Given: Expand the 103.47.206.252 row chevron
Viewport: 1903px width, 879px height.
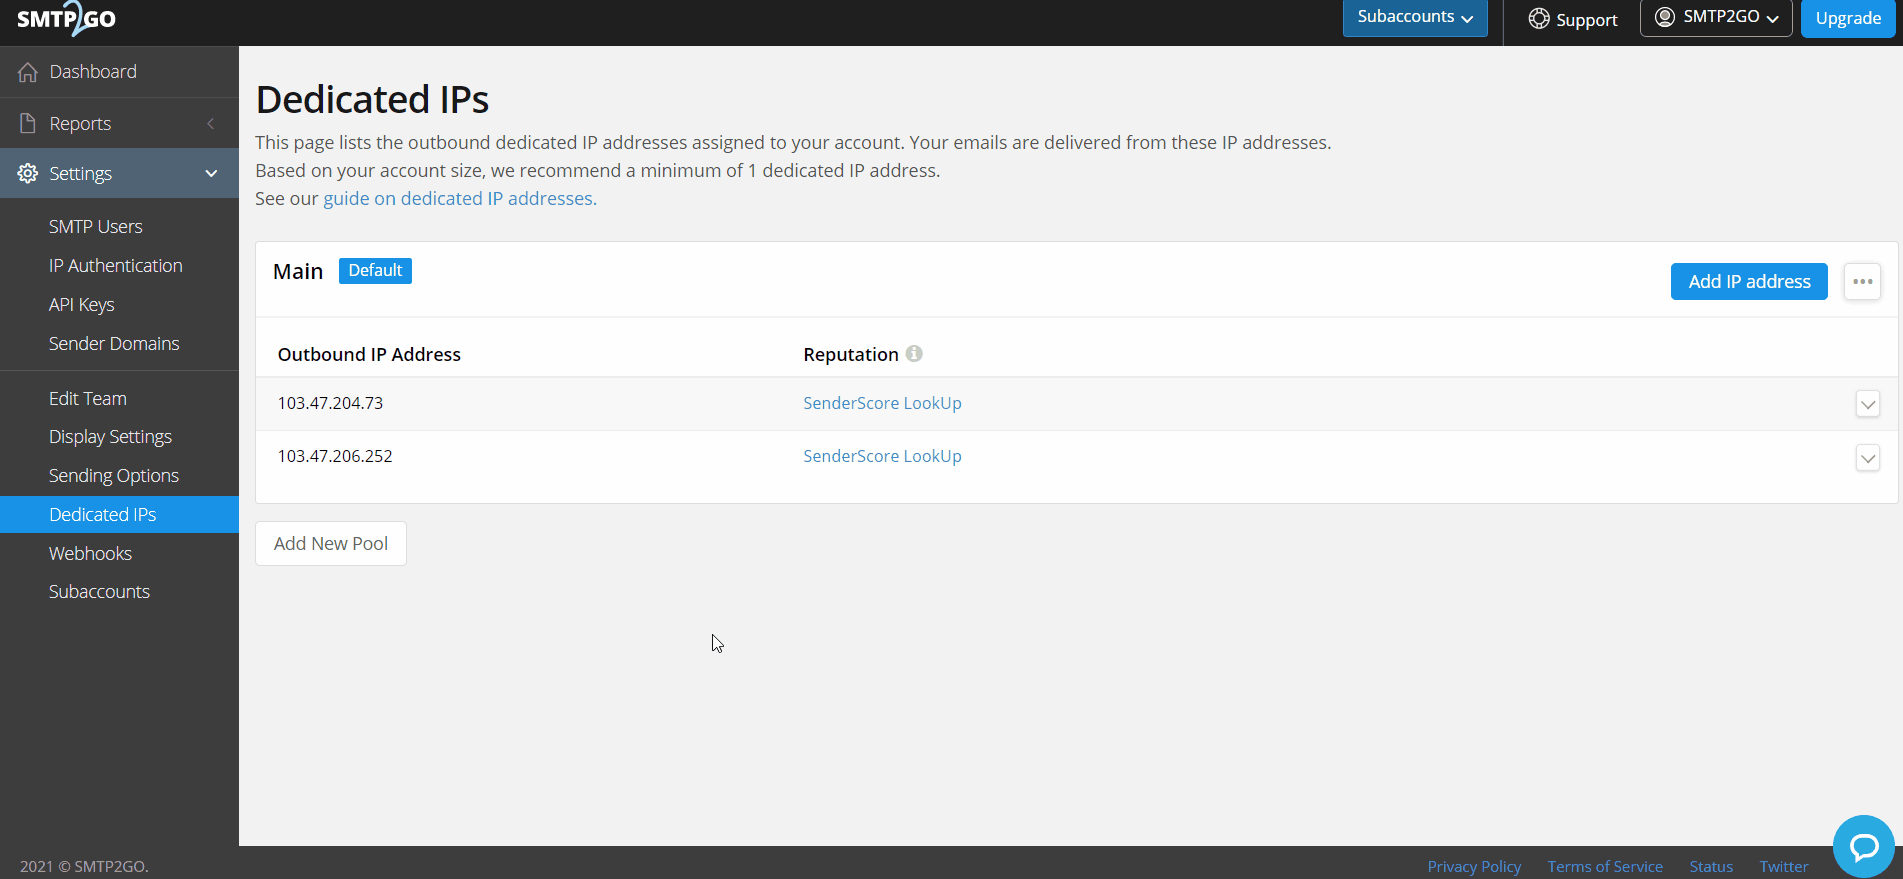Looking at the screenshot, I should click(1867, 458).
